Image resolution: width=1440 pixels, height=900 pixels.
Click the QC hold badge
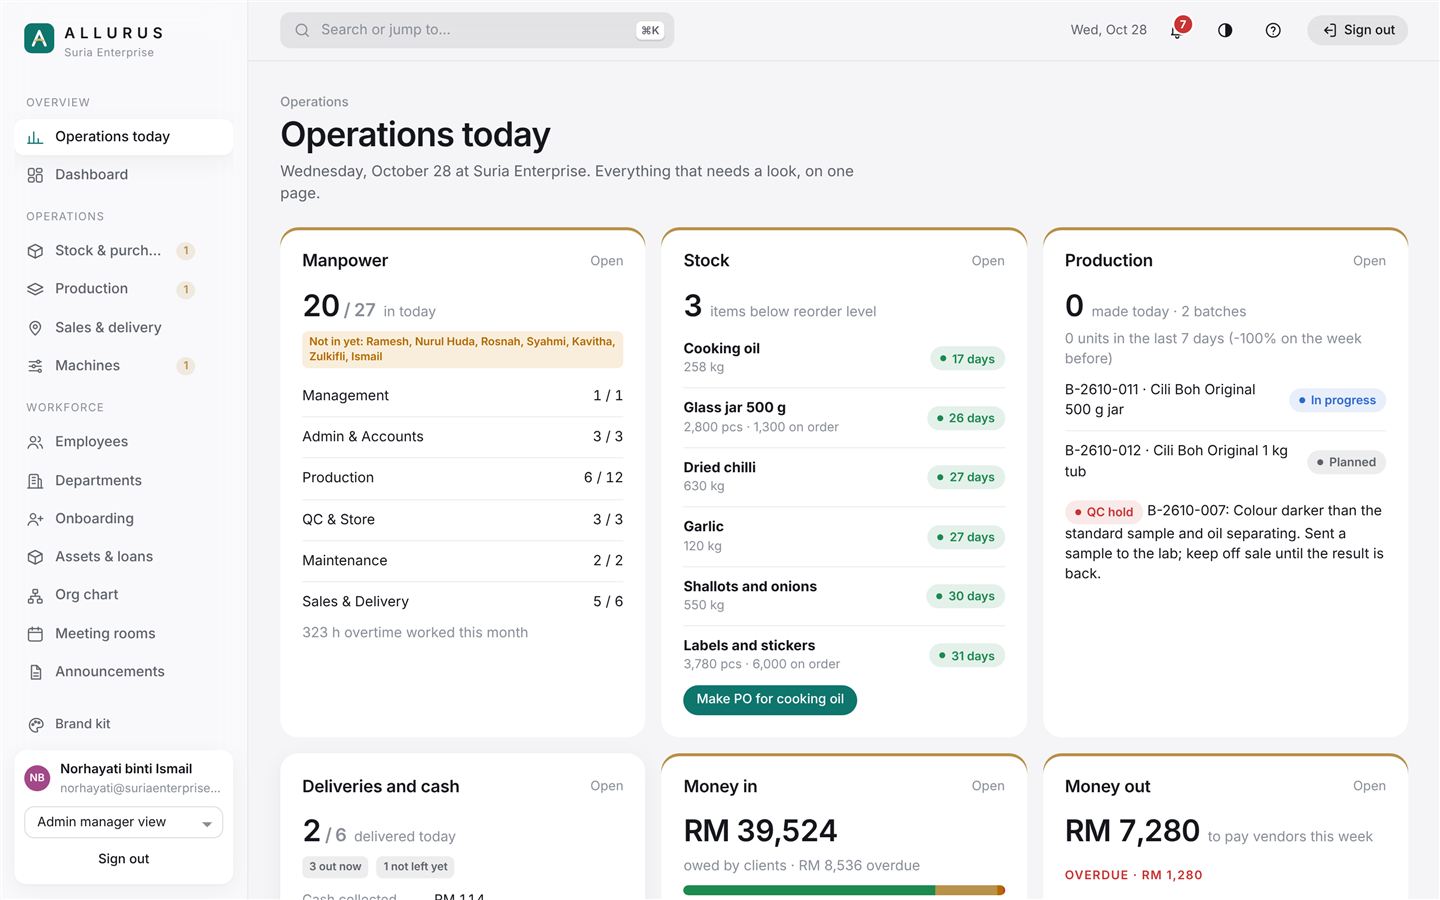click(1104, 512)
